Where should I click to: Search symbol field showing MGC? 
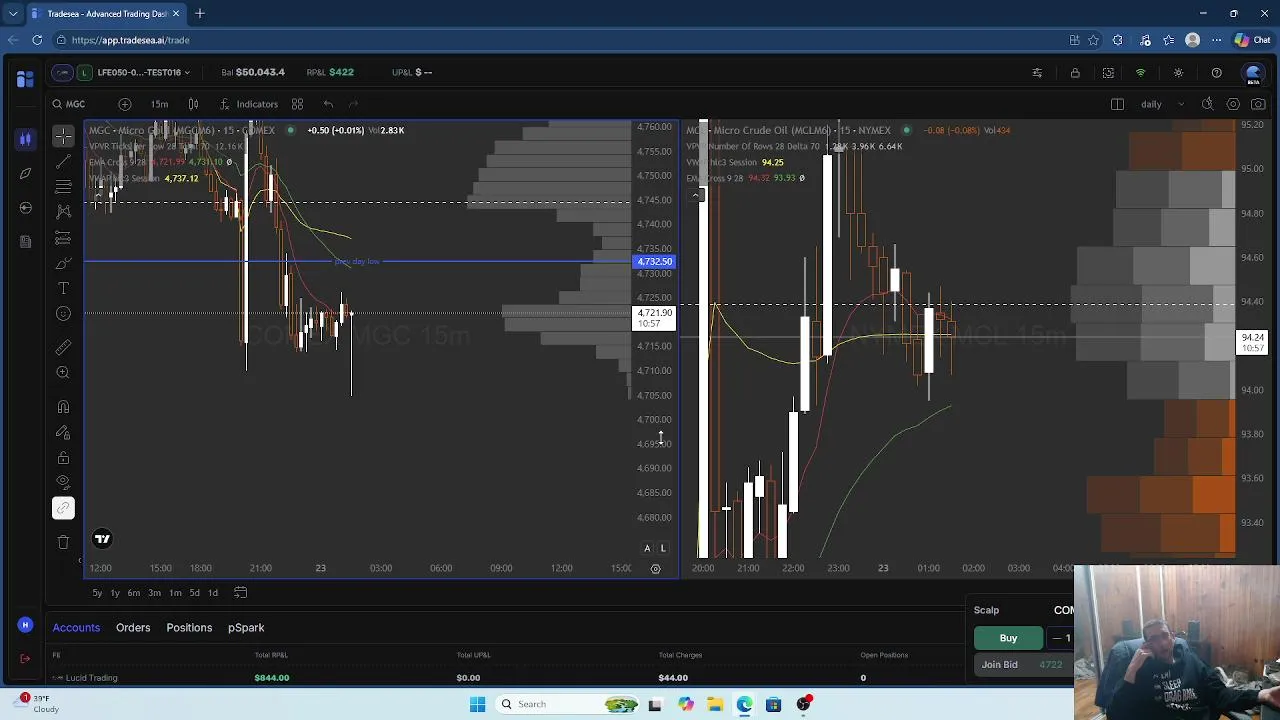[76, 104]
